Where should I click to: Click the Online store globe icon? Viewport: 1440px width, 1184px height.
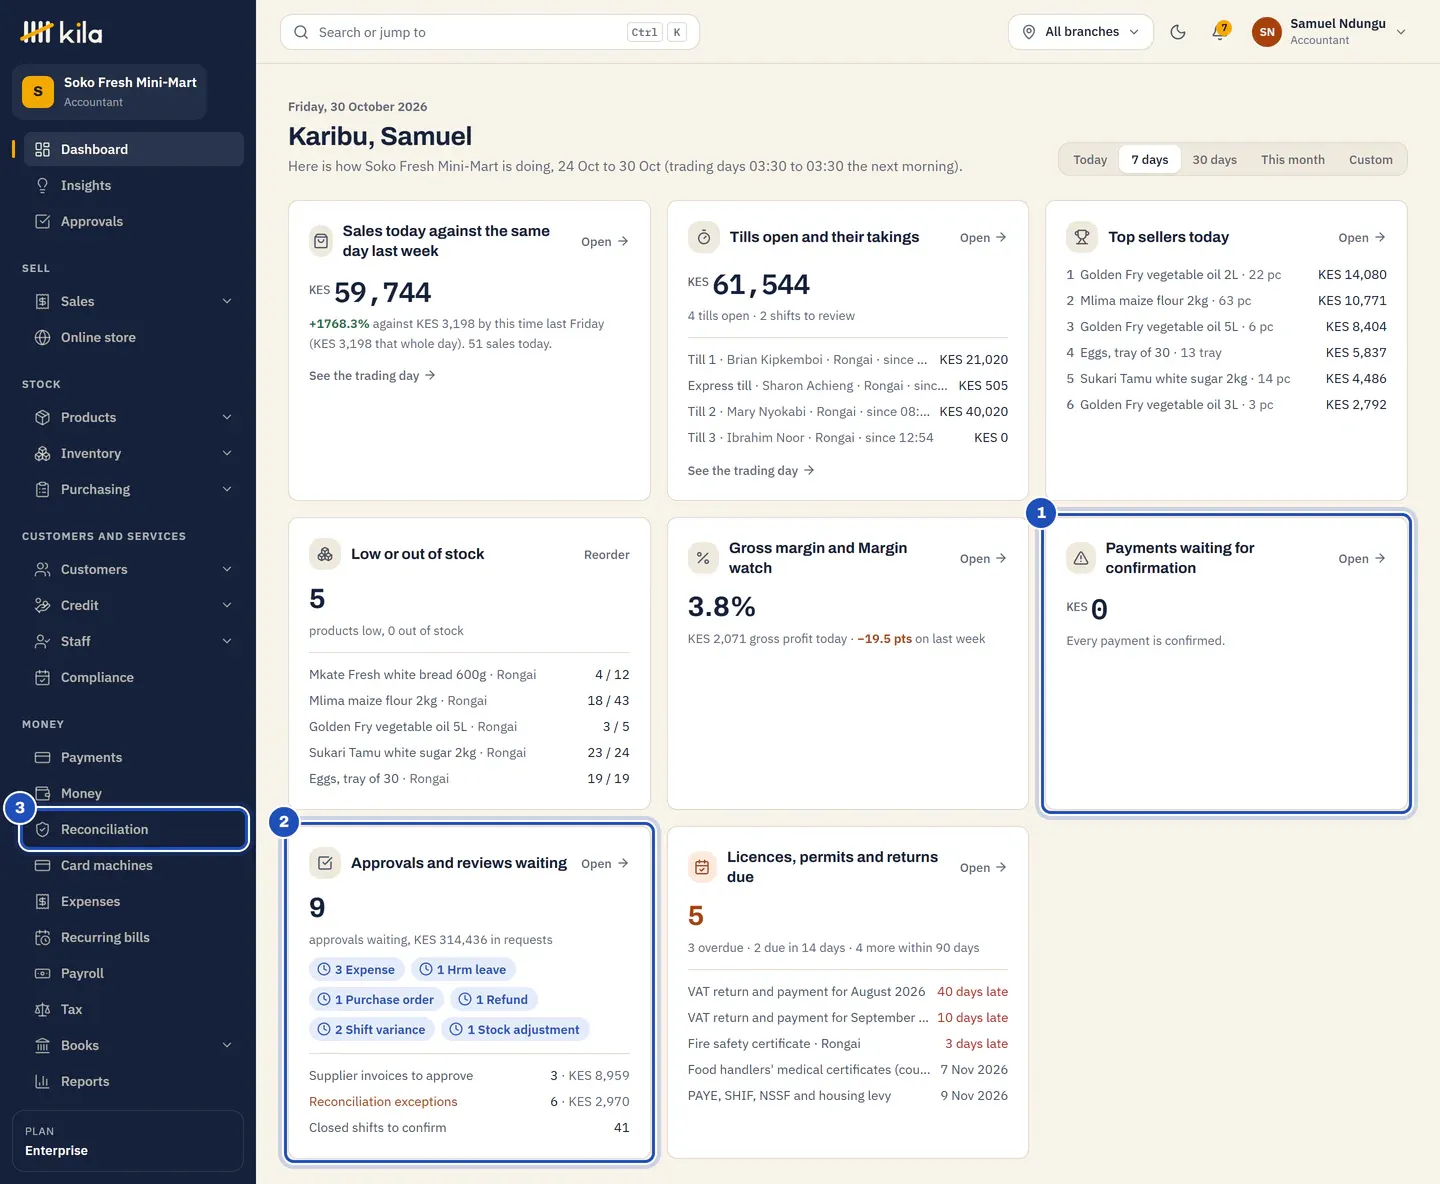tap(42, 337)
